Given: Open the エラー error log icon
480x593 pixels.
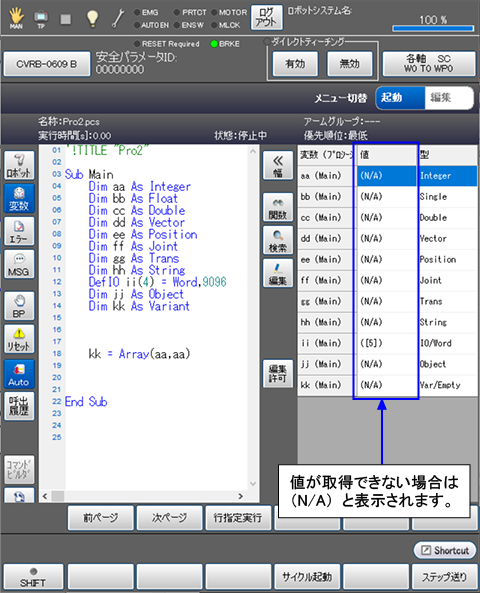Looking at the screenshot, I should (19, 231).
